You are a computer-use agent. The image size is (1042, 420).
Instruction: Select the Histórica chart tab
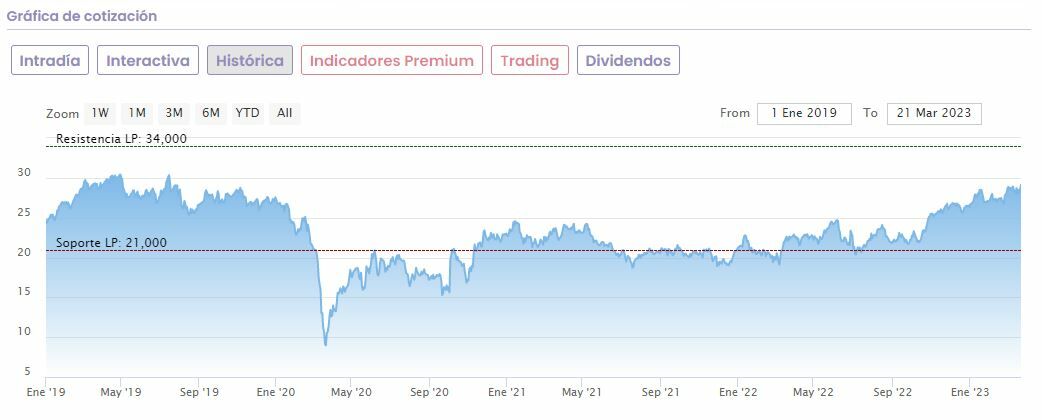pyautogui.click(x=250, y=60)
